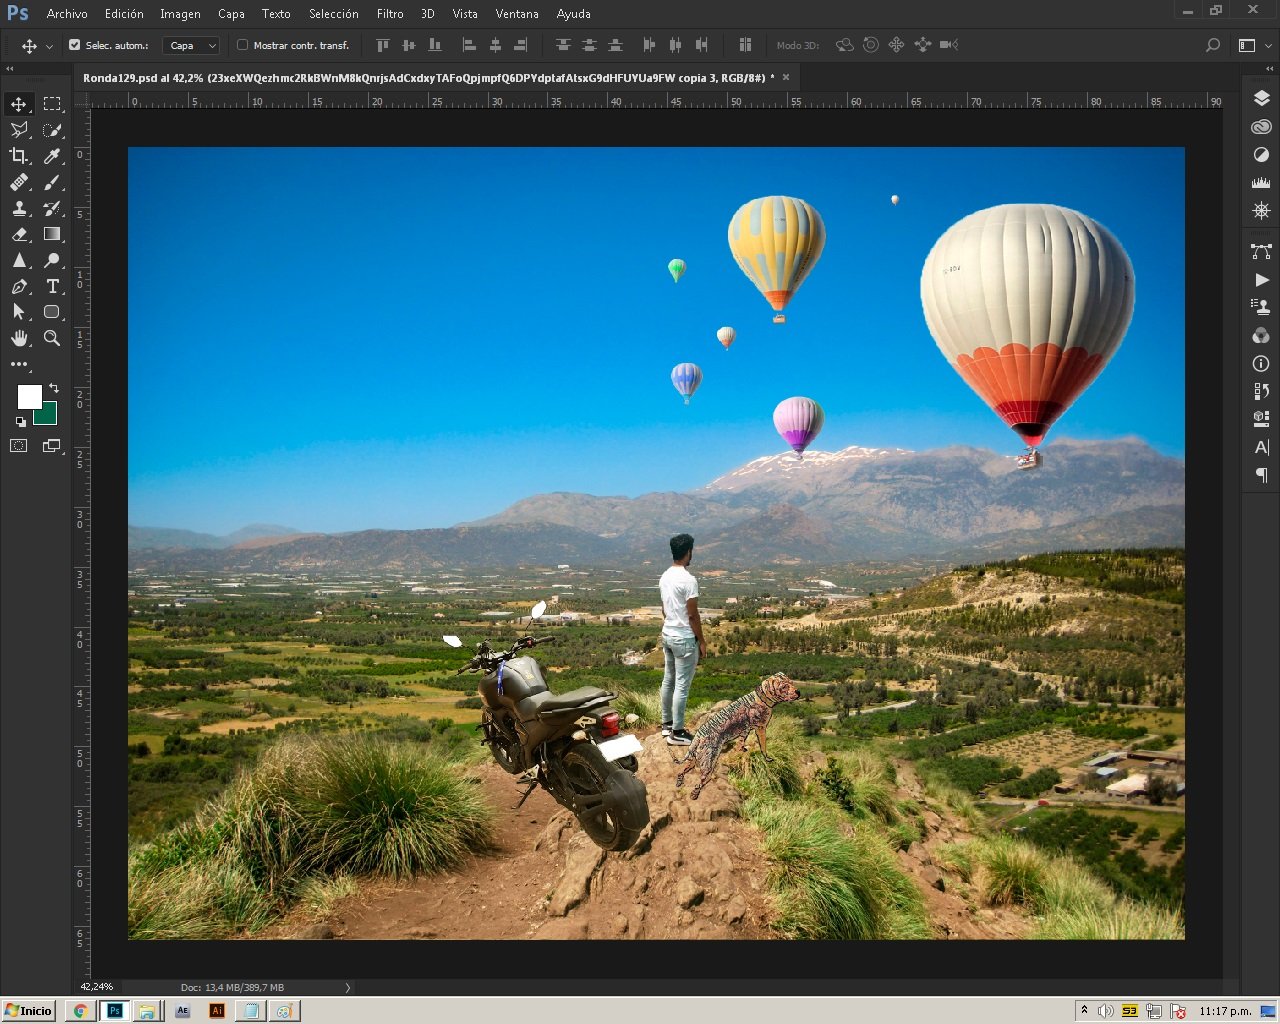Select the History Brush tool
Image resolution: width=1280 pixels, height=1024 pixels.
click(52, 208)
